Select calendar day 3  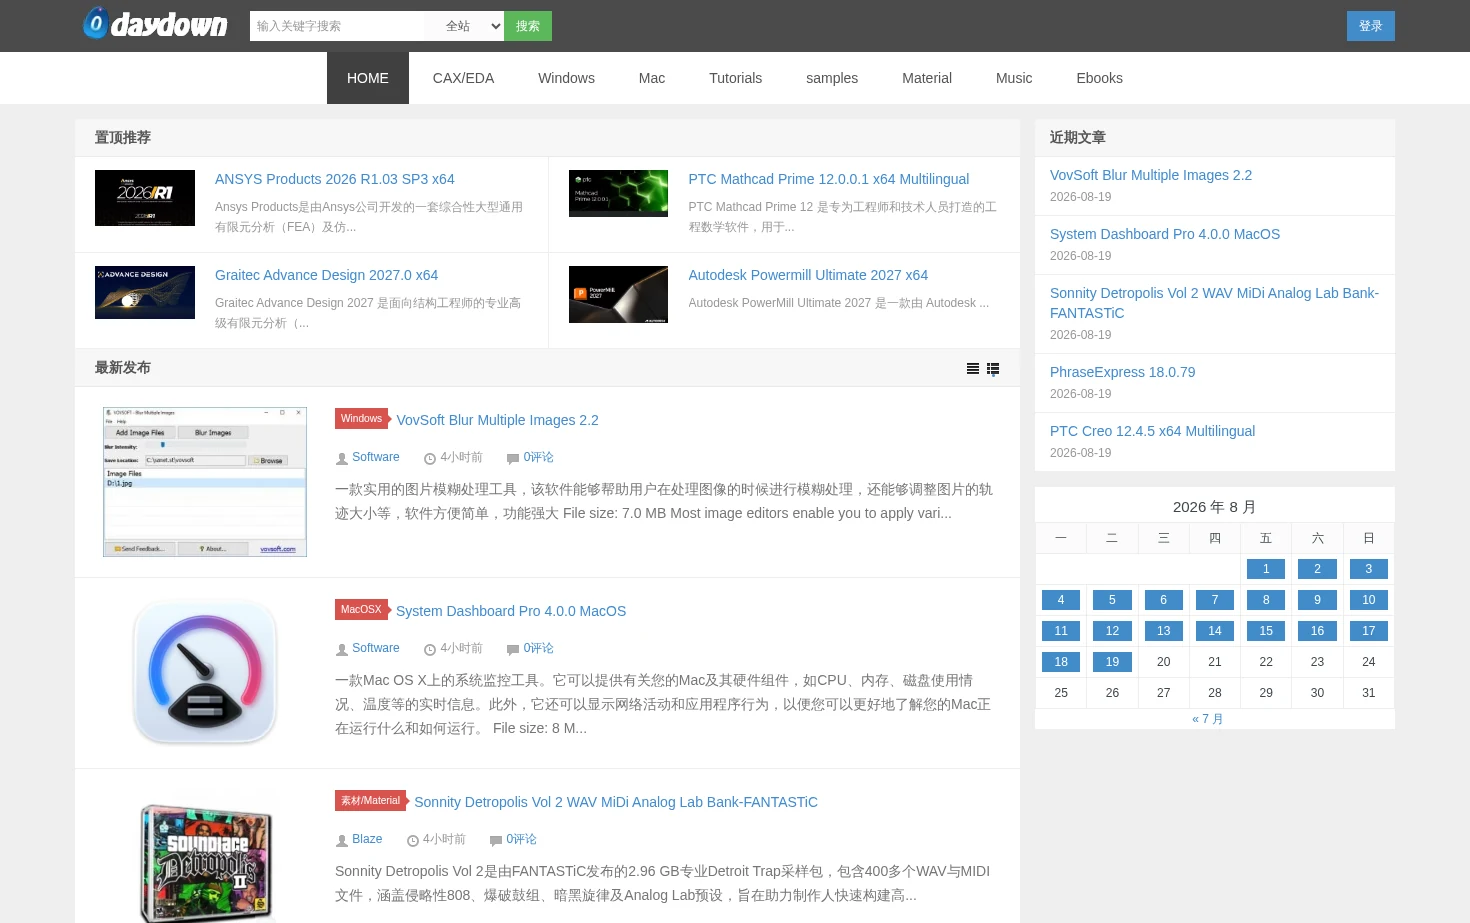coord(1369,569)
